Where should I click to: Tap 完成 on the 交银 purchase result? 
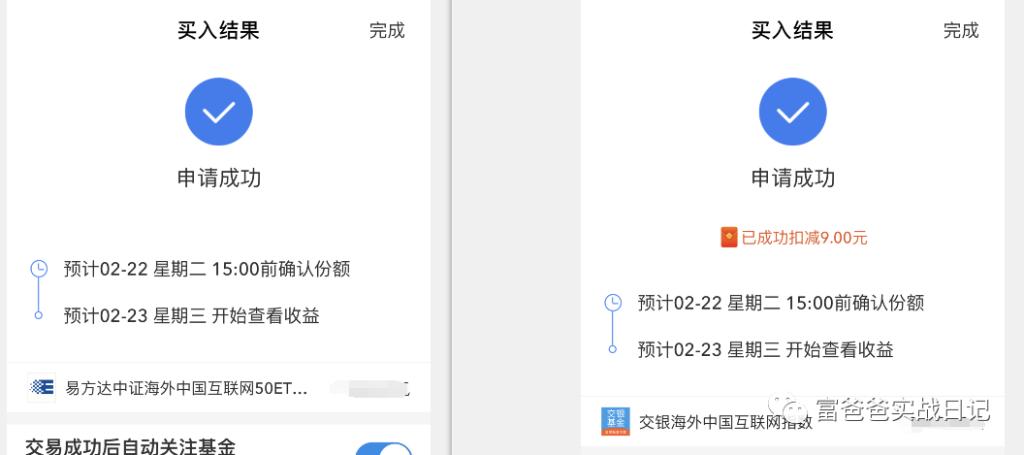click(x=960, y=30)
